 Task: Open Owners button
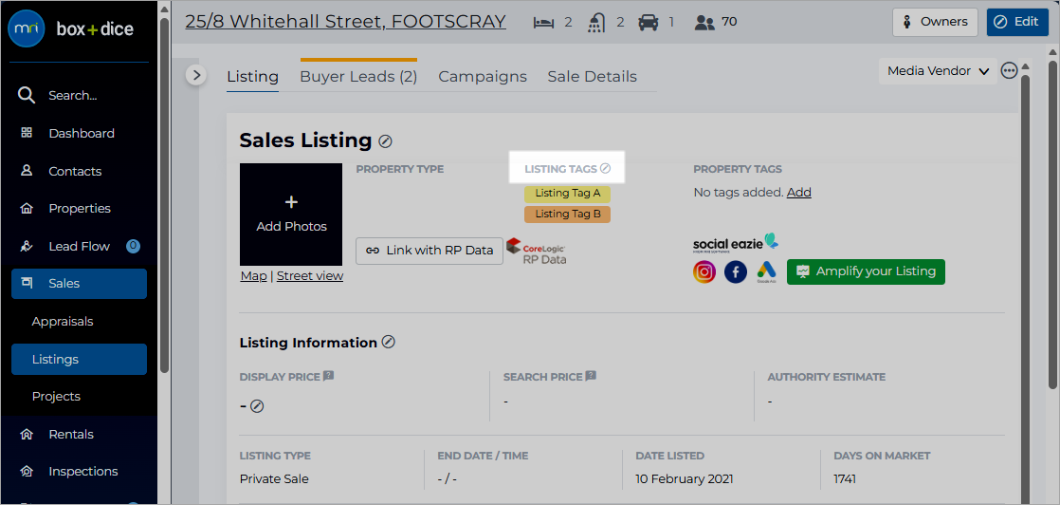click(935, 22)
